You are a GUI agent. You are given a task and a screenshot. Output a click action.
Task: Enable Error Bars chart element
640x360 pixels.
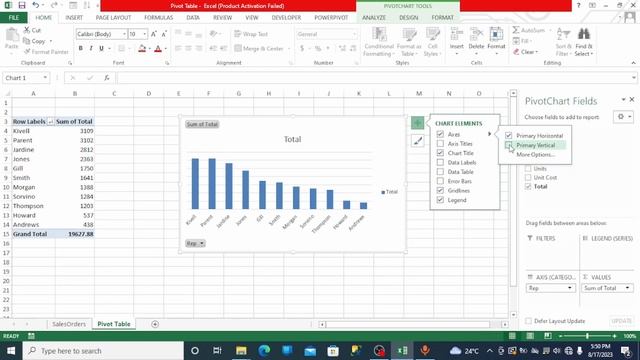440,181
